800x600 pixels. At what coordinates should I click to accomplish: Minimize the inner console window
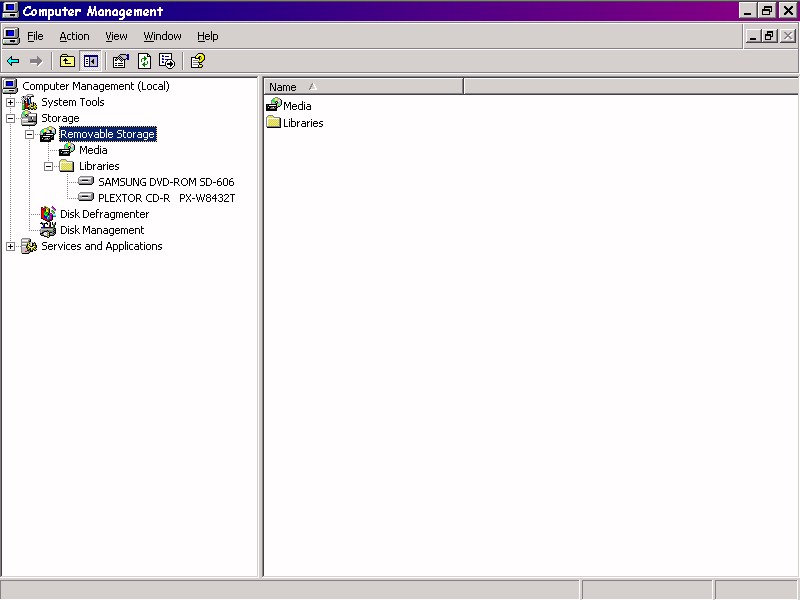[753, 36]
